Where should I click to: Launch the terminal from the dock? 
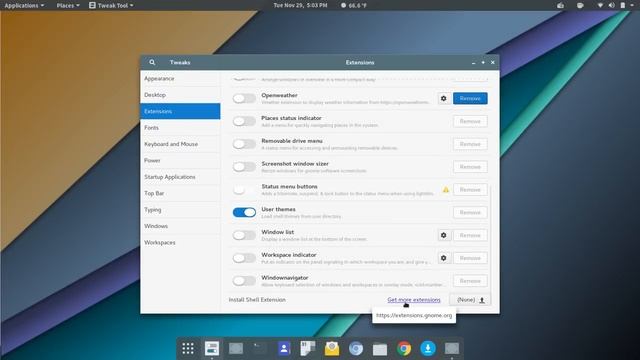click(260, 348)
